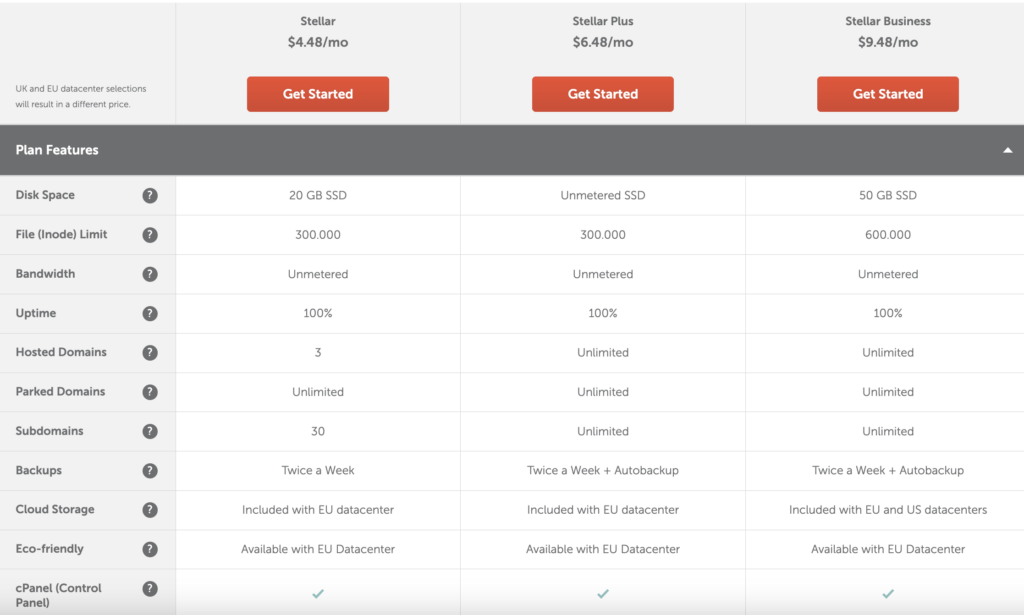The width and height of the screenshot is (1024, 615).
Task: Click the Bandwidth help icon
Action: click(150, 274)
